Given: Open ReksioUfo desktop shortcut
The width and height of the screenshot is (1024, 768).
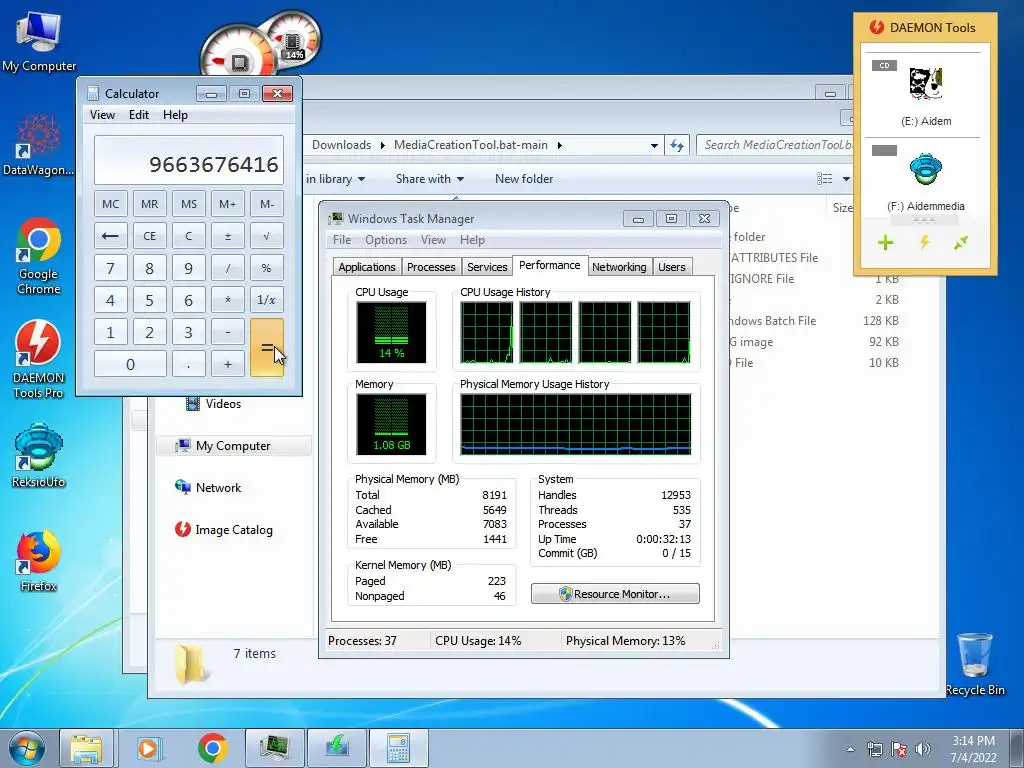Looking at the screenshot, I should pos(39,456).
